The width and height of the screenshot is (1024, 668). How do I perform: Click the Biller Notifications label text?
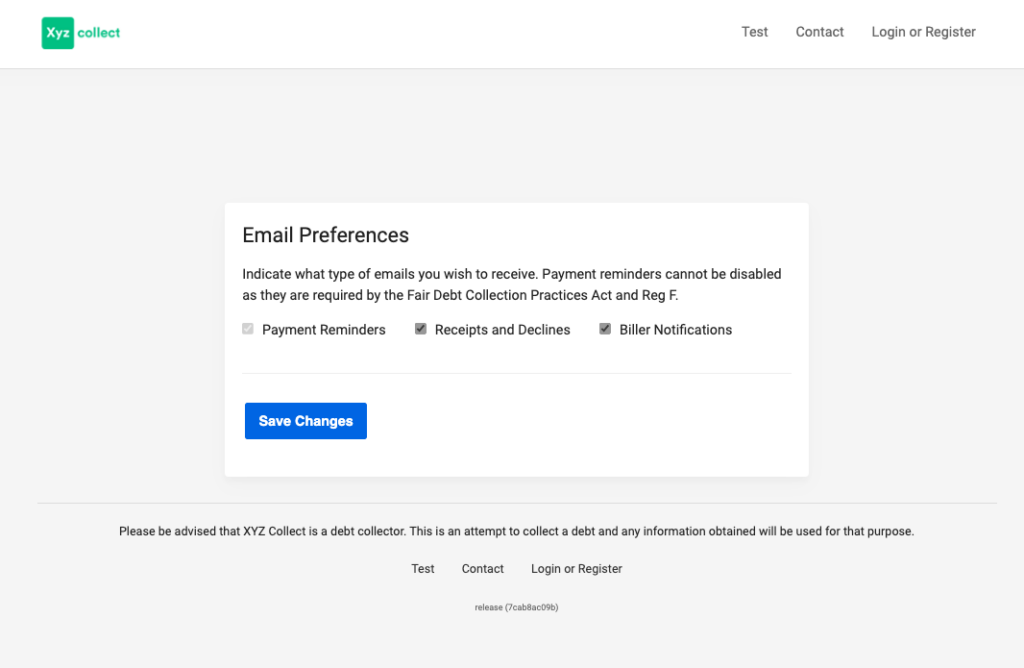tap(676, 330)
